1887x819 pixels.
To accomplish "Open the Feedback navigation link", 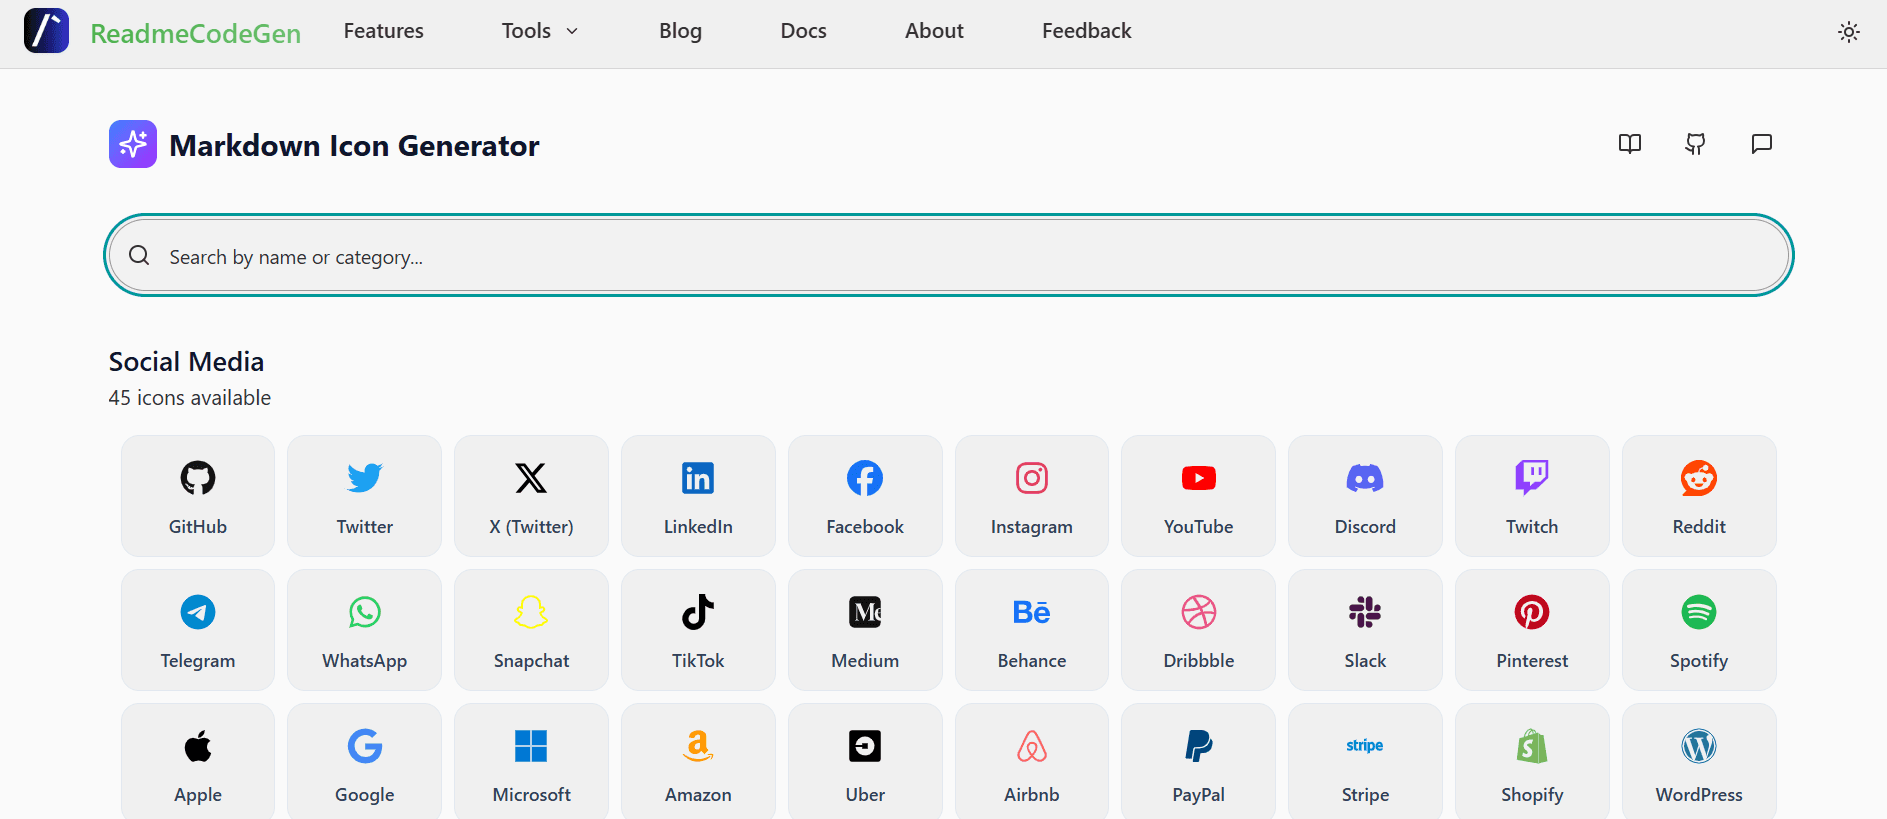I will tap(1086, 31).
